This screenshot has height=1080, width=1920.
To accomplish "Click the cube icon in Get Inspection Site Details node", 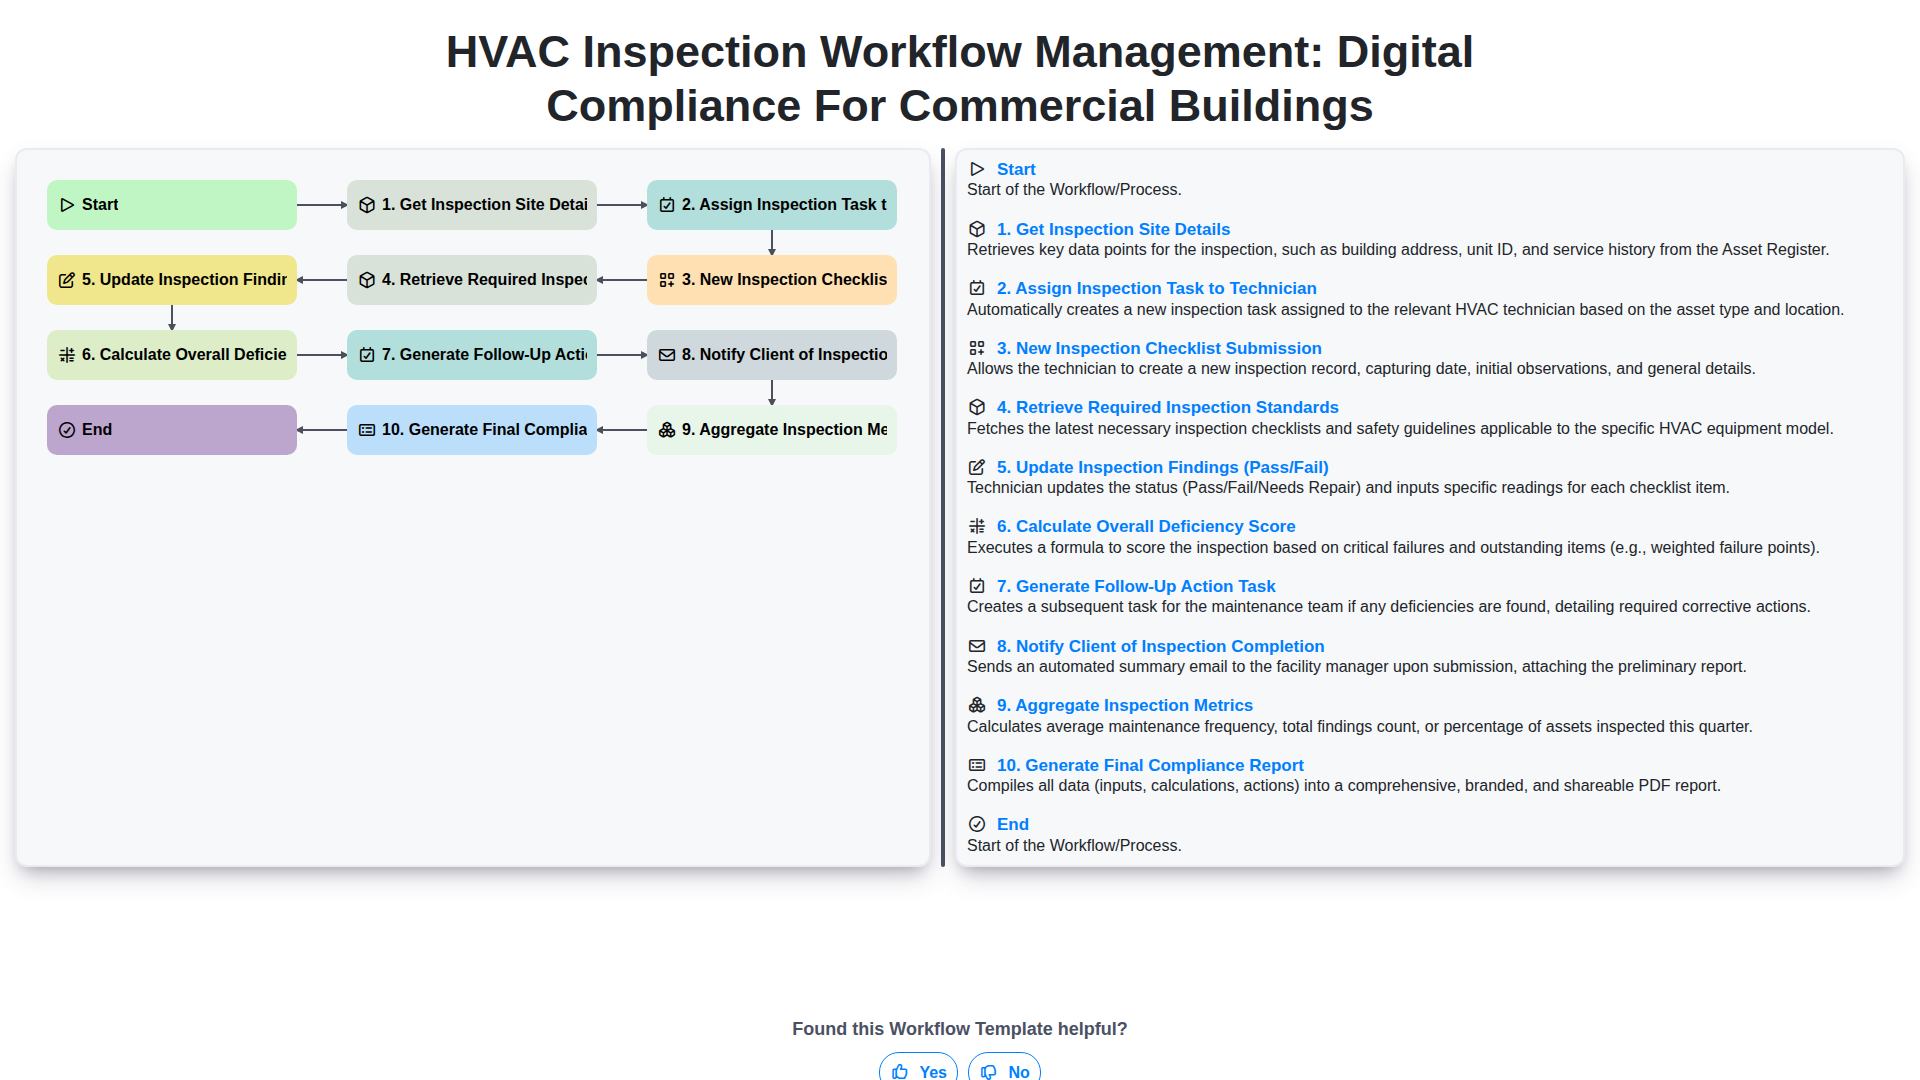I will (x=367, y=205).
